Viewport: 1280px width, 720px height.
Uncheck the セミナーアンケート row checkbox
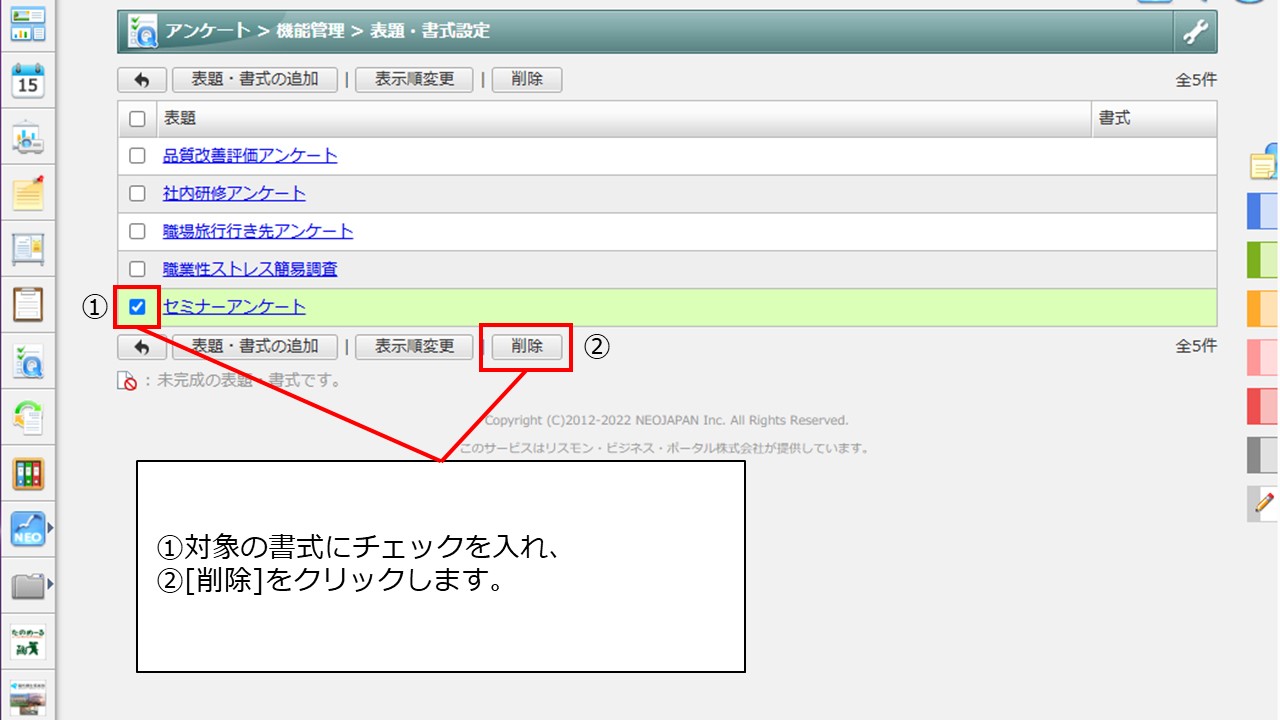(x=138, y=307)
